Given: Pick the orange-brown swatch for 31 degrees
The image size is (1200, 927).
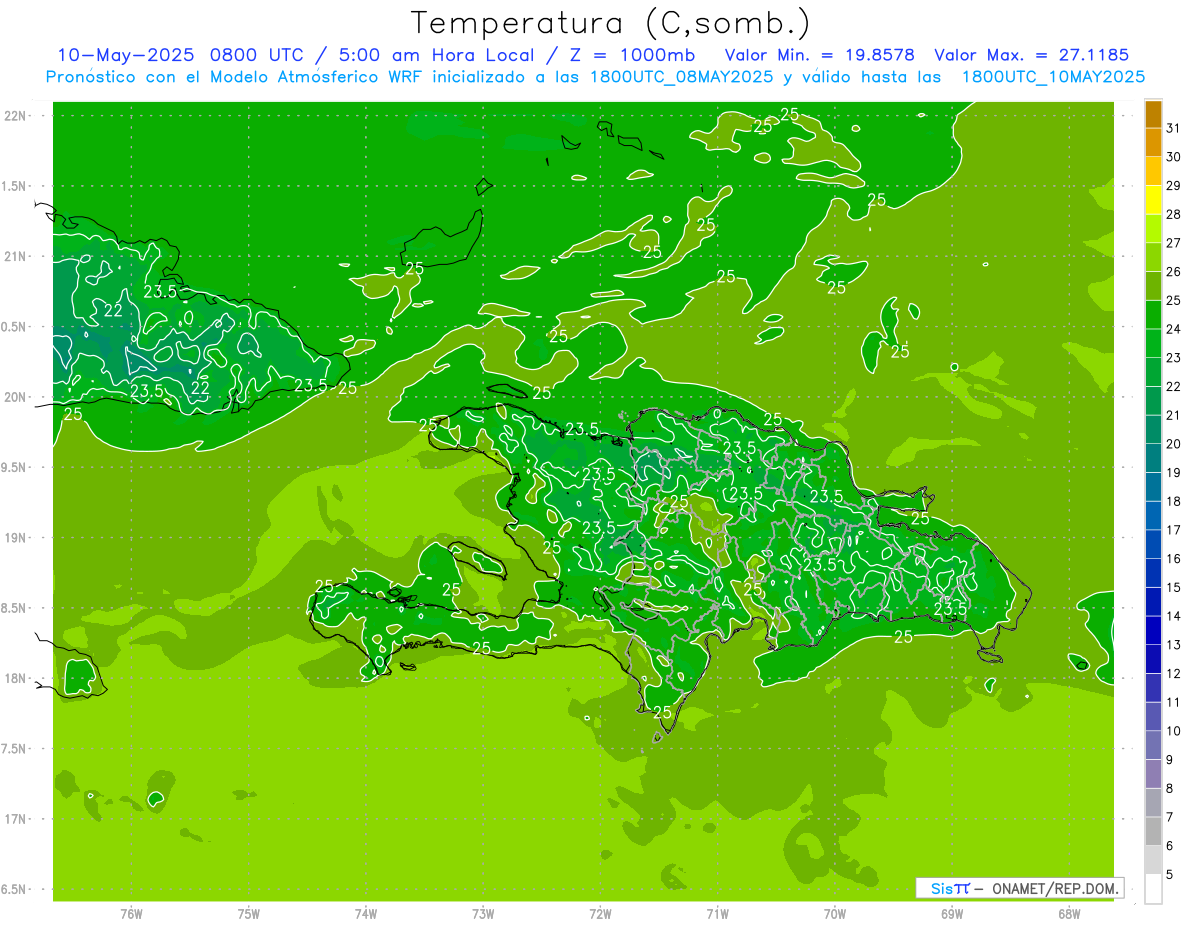Looking at the screenshot, I should pyautogui.click(x=1153, y=116).
